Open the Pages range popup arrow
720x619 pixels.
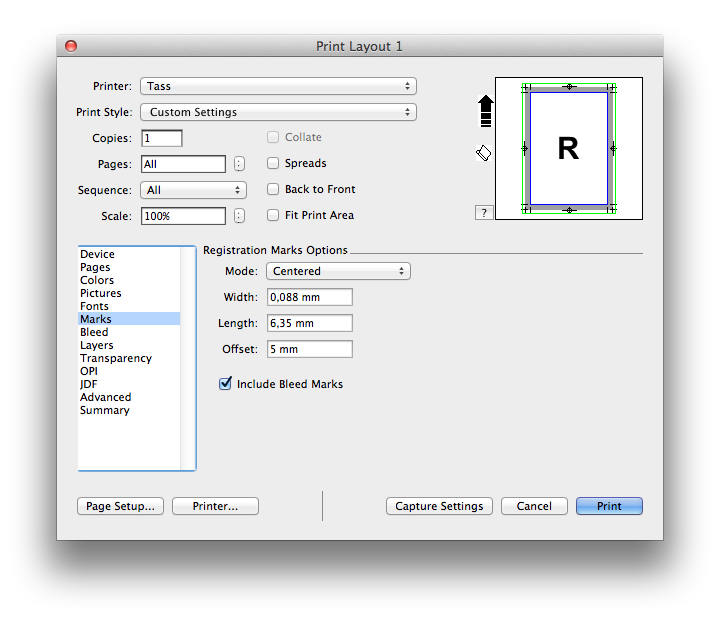[239, 164]
